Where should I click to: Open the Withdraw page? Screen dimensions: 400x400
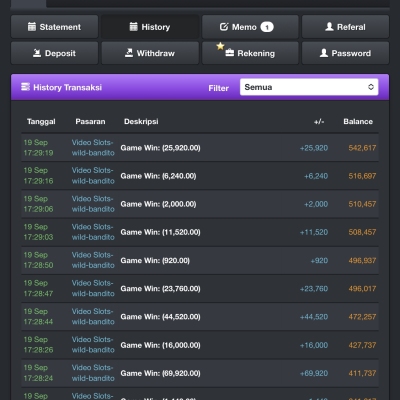pos(150,53)
